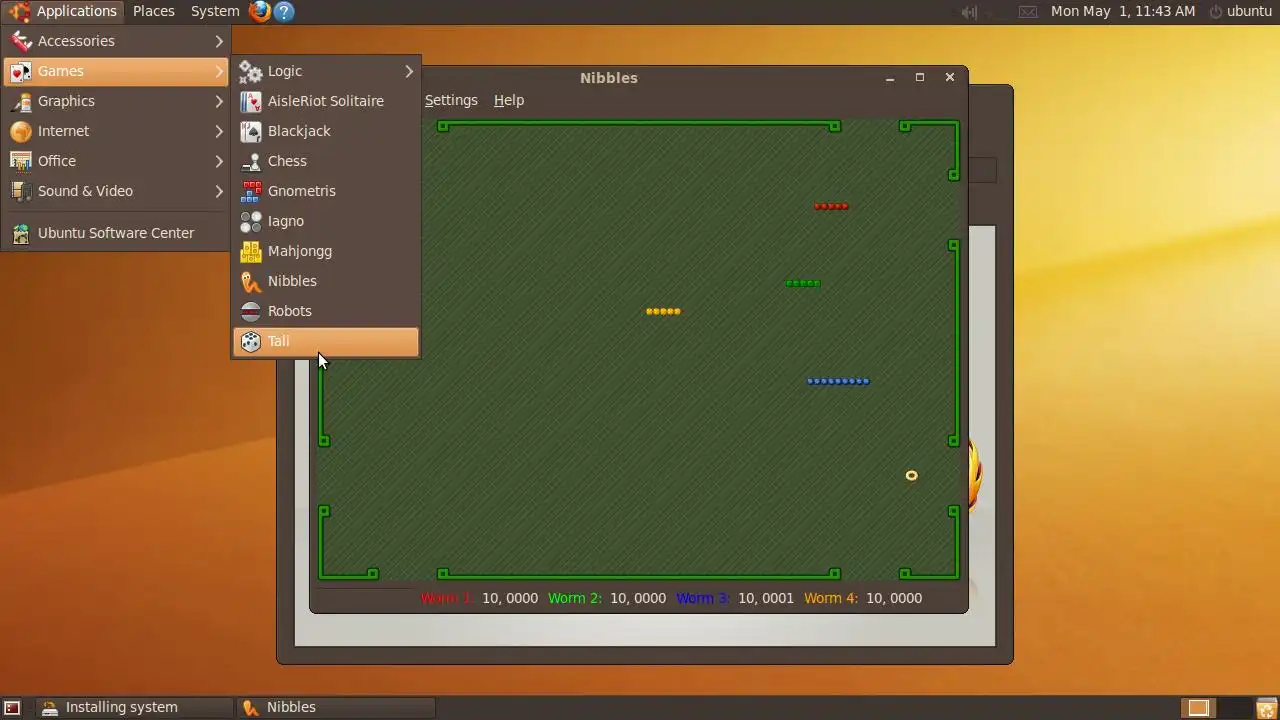Click the yellow worm on the board
The height and width of the screenshot is (720, 1280).
(x=663, y=311)
